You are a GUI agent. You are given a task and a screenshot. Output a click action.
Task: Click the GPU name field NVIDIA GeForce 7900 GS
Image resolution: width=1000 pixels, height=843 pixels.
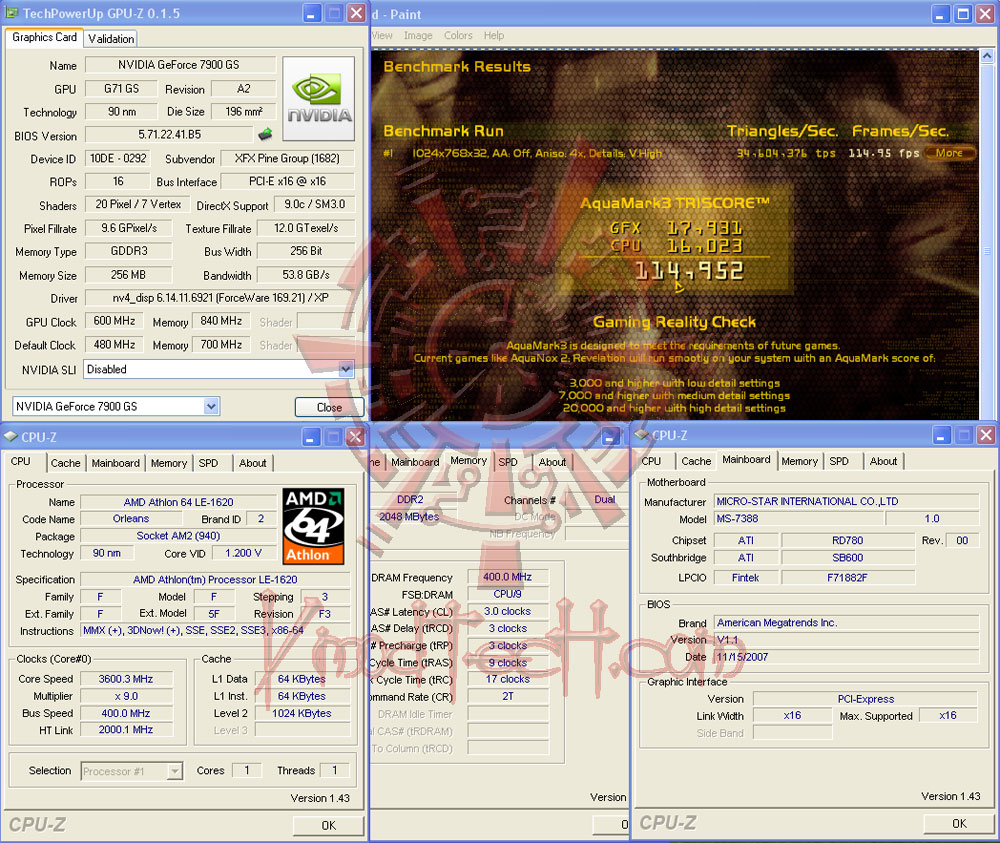coord(180,64)
